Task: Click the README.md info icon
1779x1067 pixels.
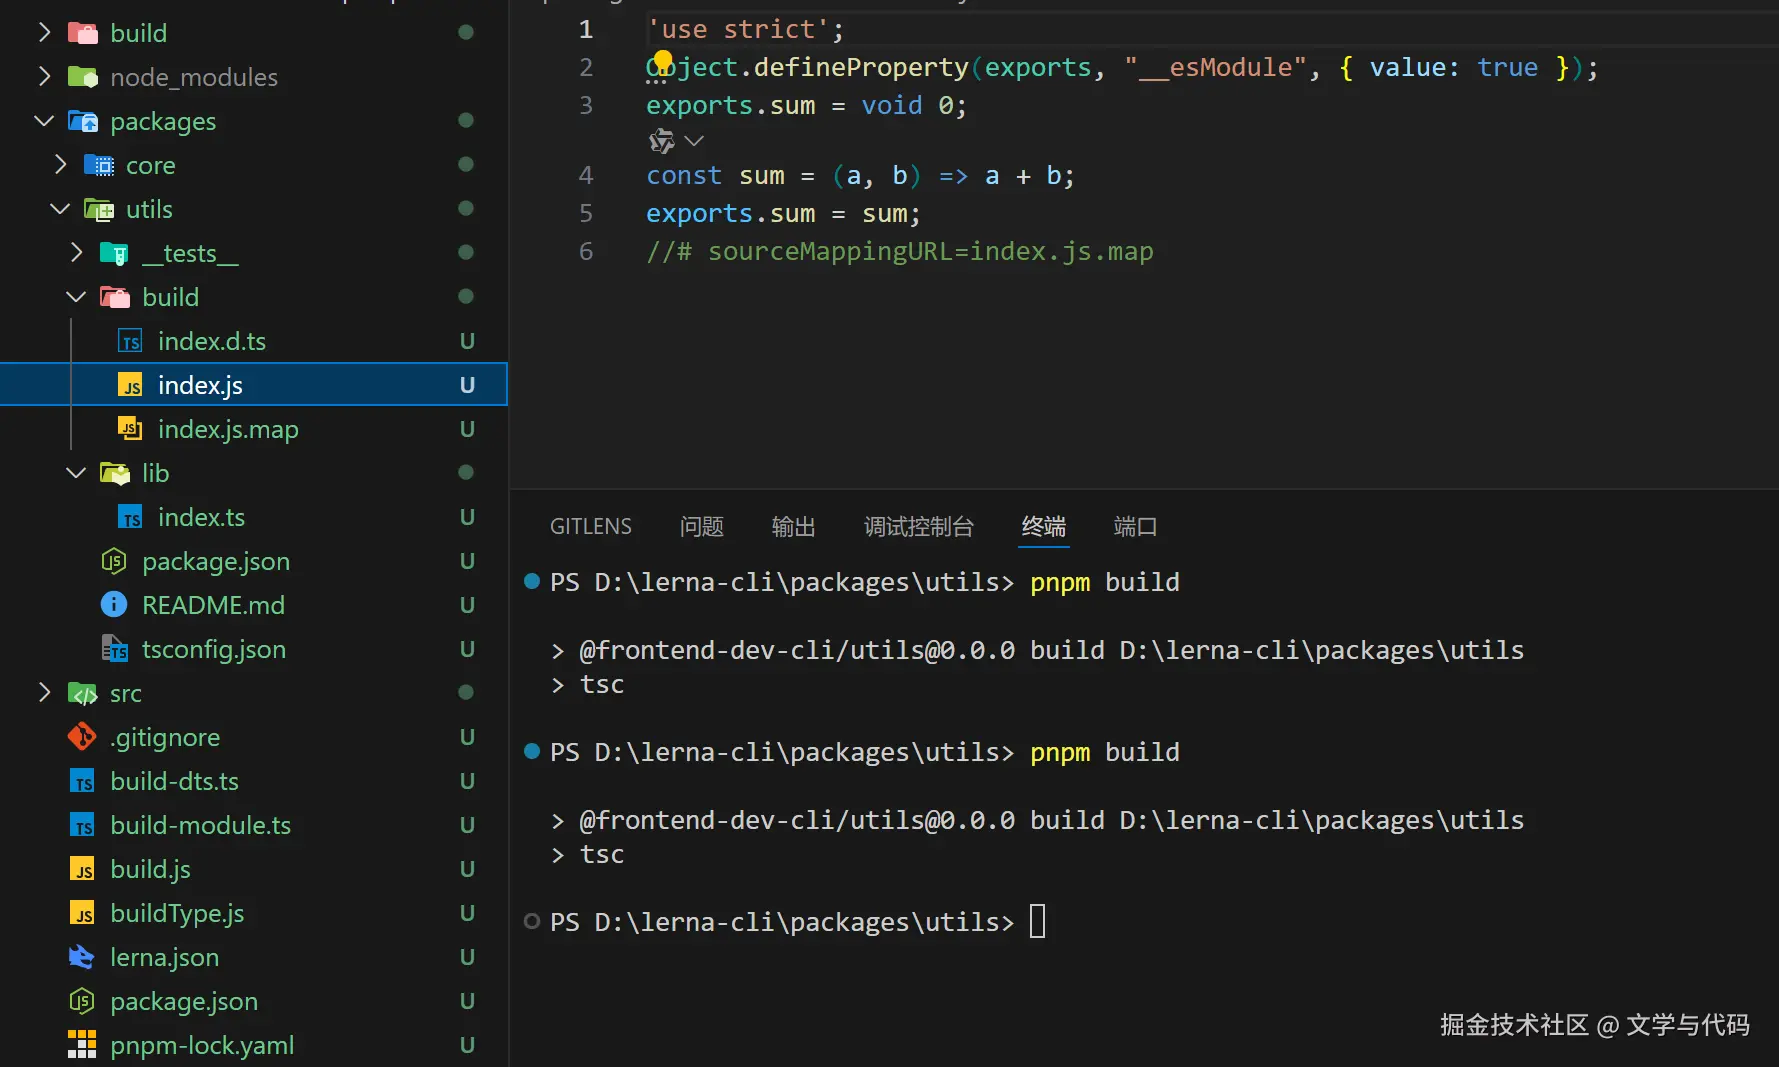Action: [x=114, y=605]
